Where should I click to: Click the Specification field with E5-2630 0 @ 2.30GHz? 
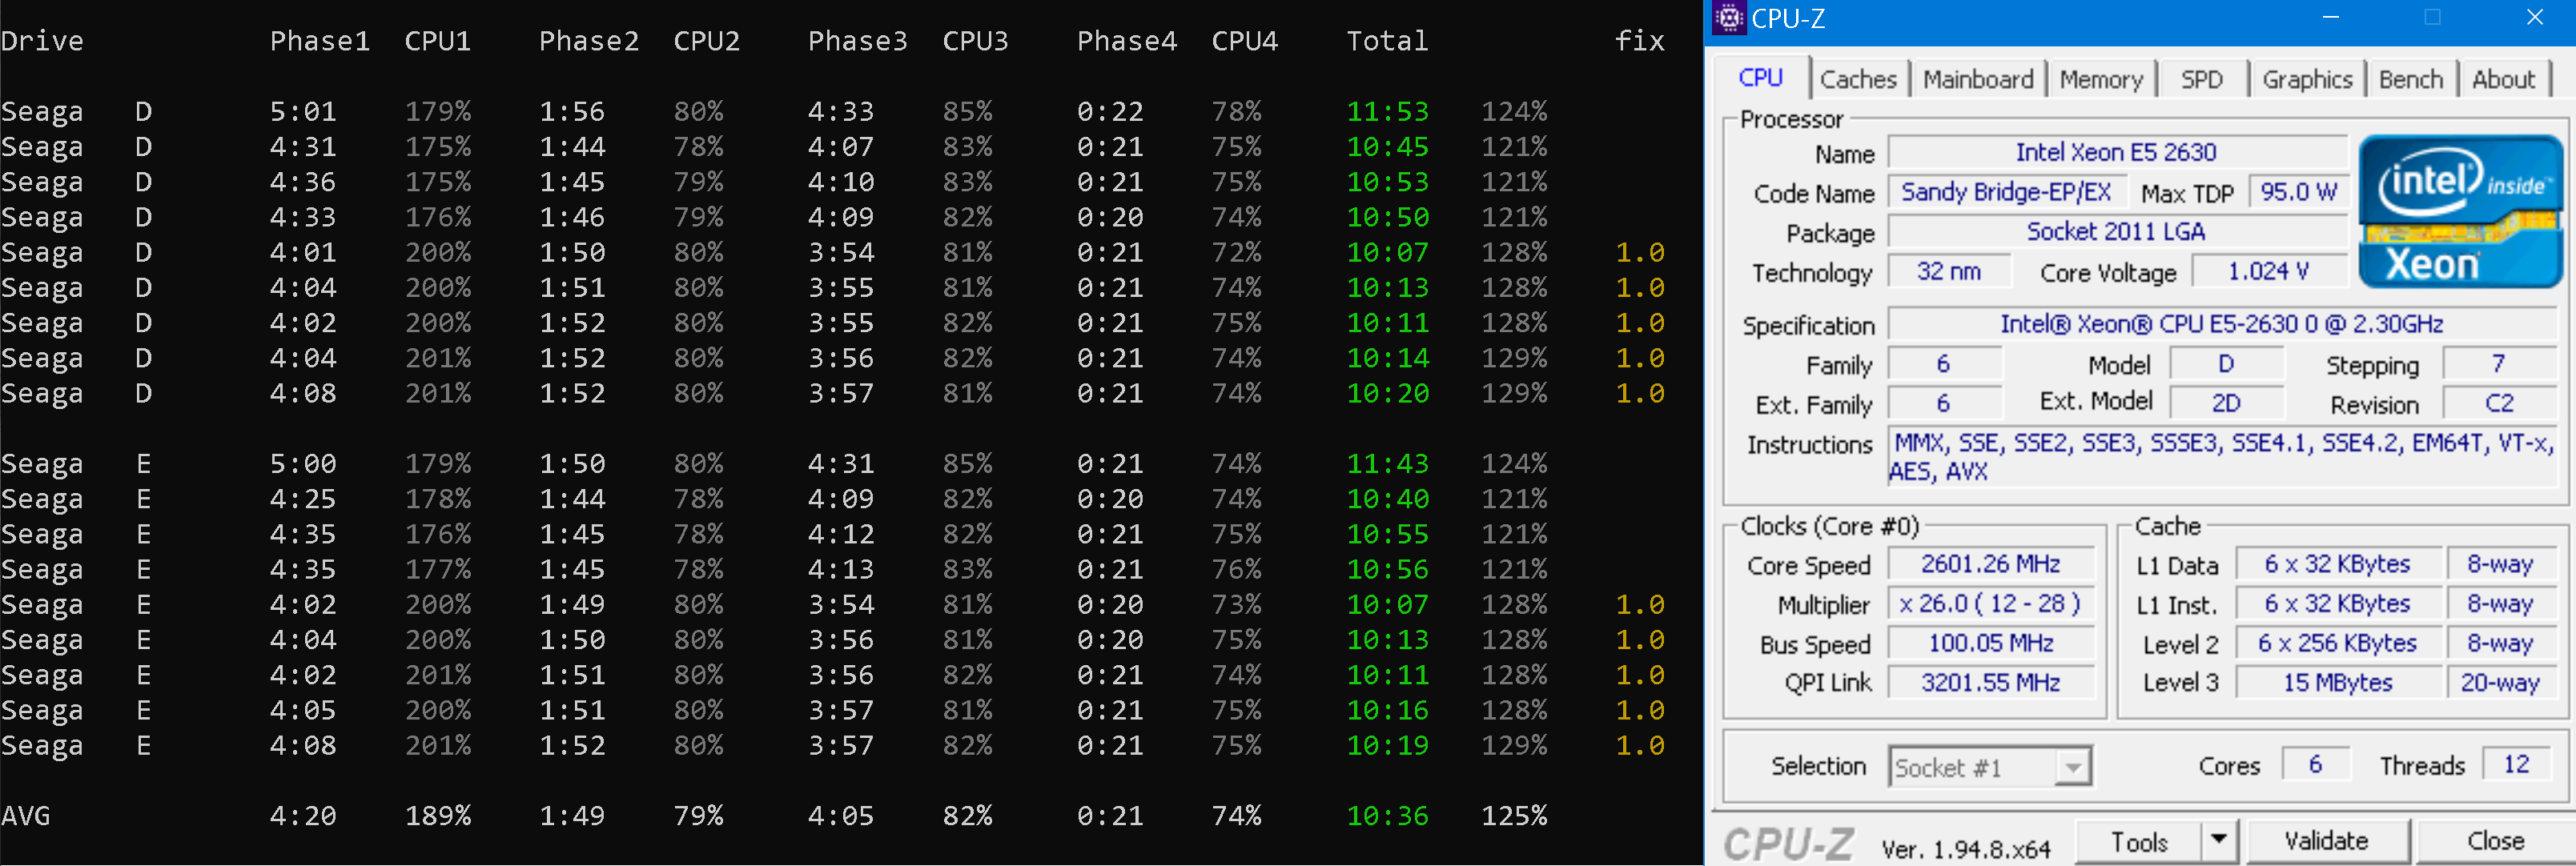click(x=2221, y=324)
